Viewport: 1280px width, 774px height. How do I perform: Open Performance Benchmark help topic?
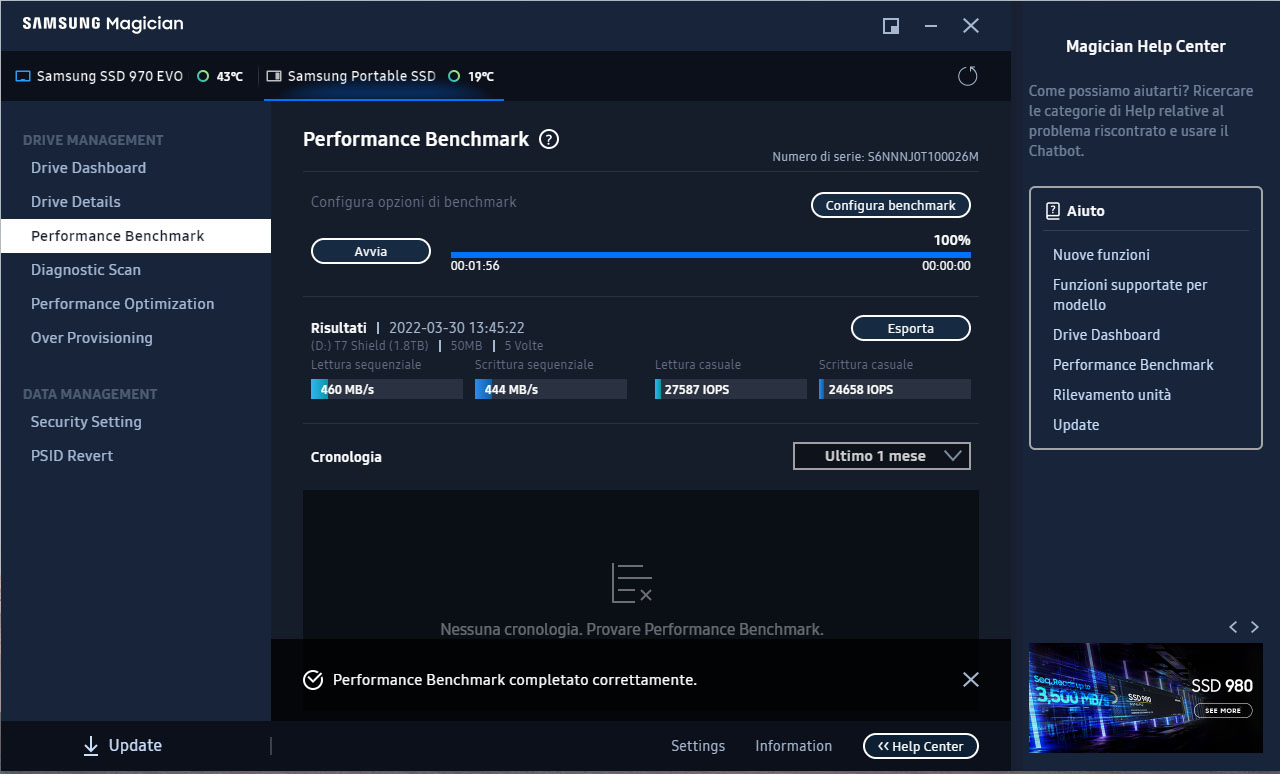(1133, 365)
